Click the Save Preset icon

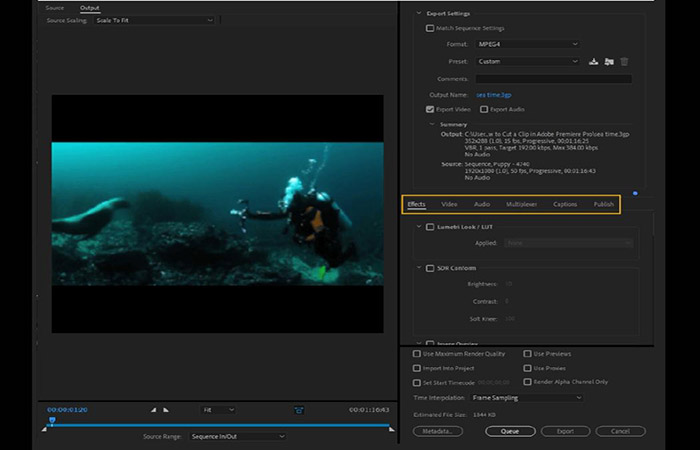pos(593,62)
